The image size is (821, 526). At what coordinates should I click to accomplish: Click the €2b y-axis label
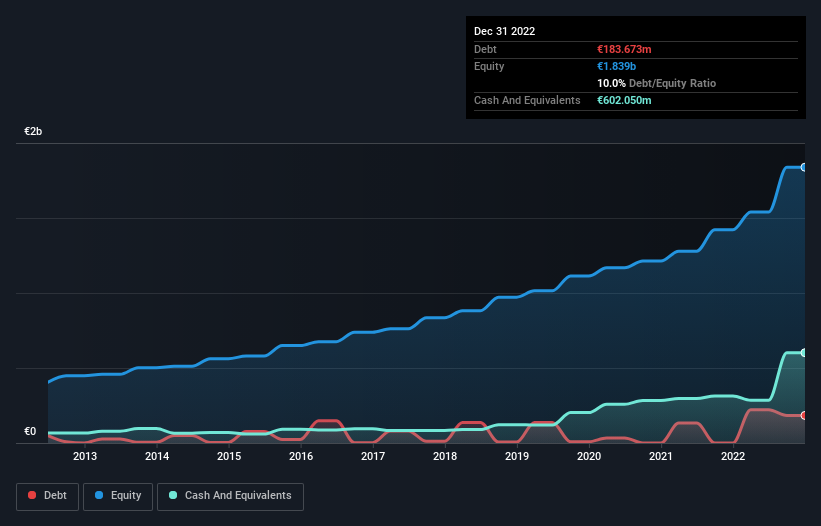click(x=33, y=131)
